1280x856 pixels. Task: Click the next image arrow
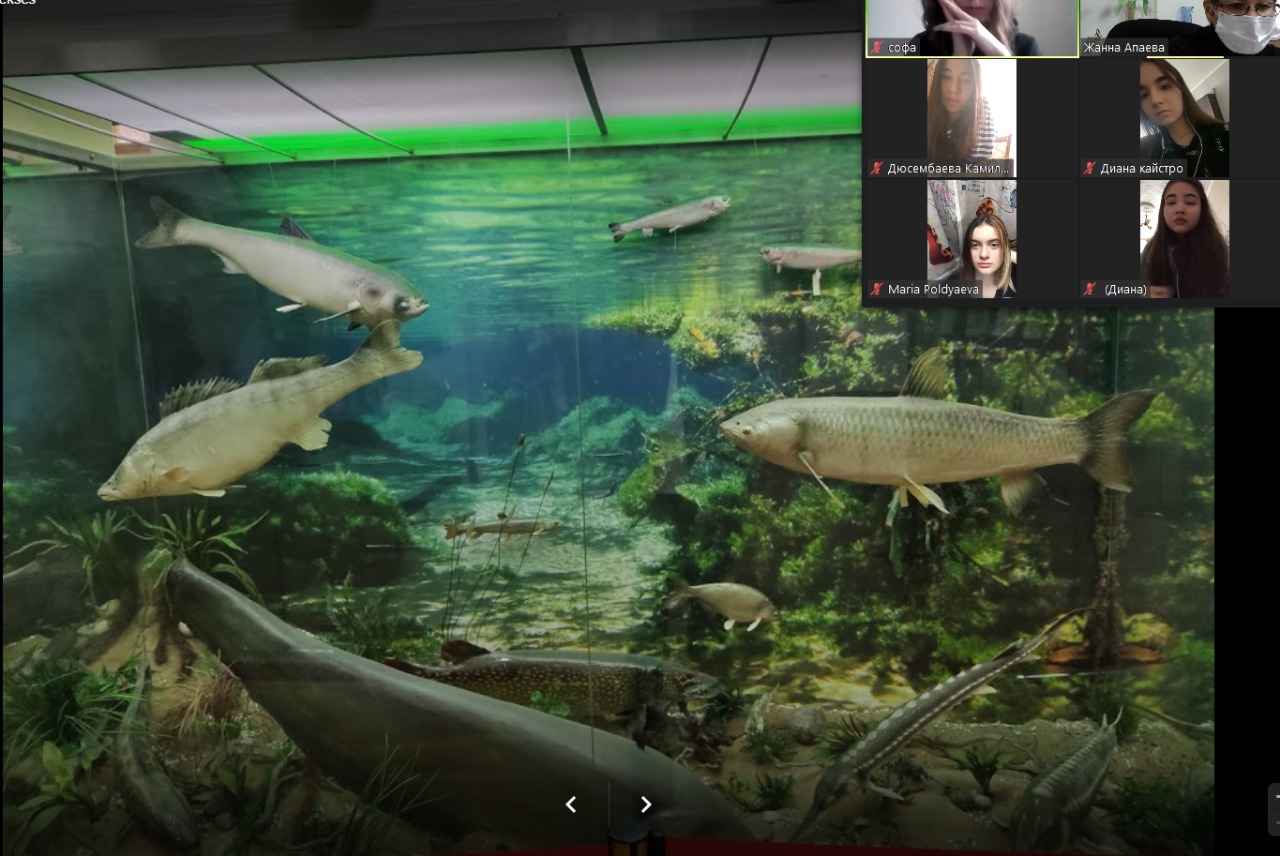click(646, 804)
